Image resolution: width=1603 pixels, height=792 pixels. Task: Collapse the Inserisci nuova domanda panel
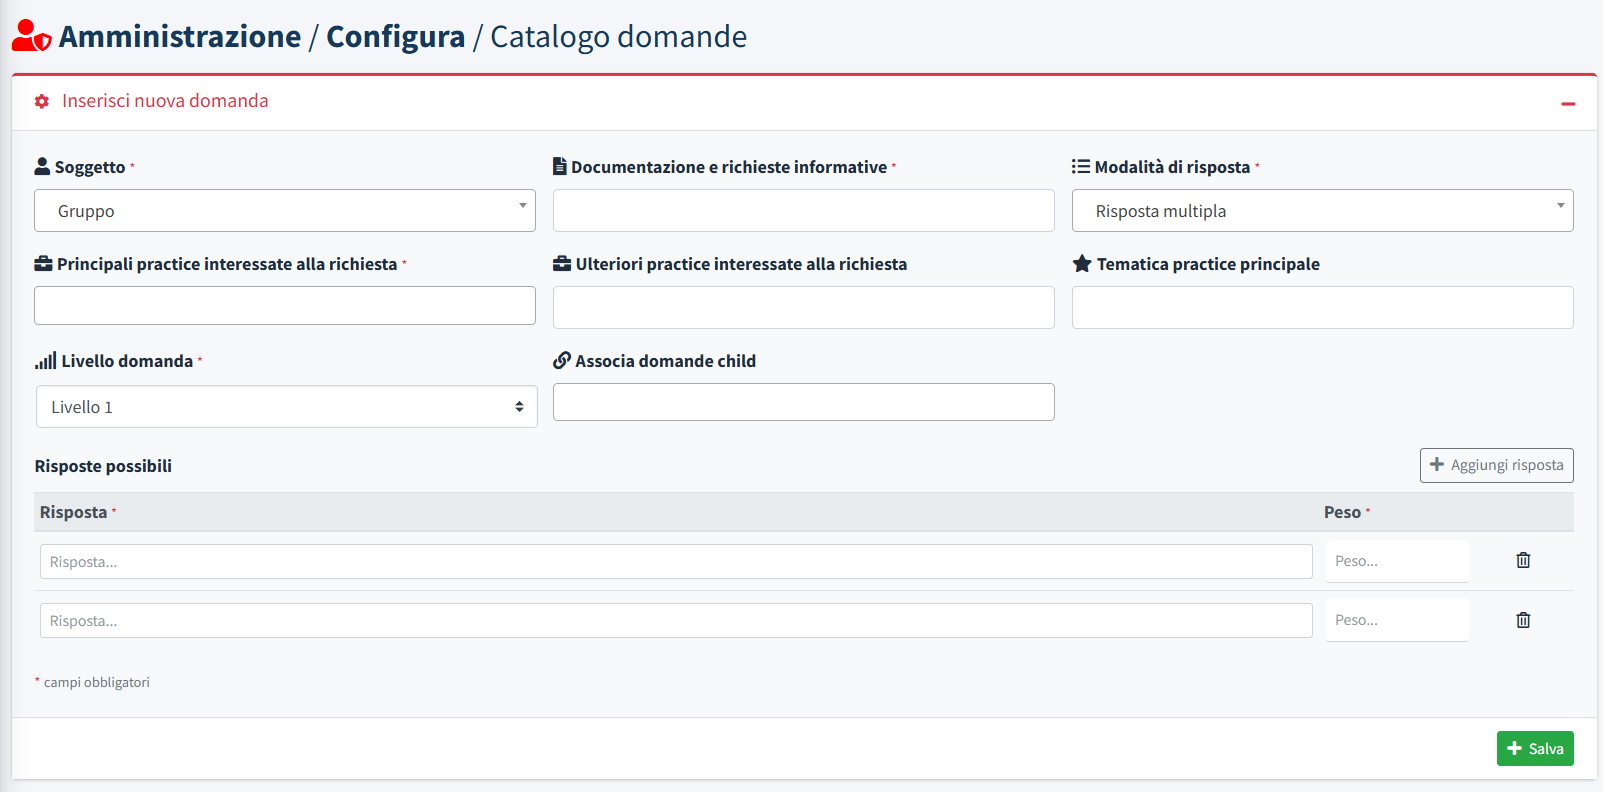pyautogui.click(x=1567, y=104)
